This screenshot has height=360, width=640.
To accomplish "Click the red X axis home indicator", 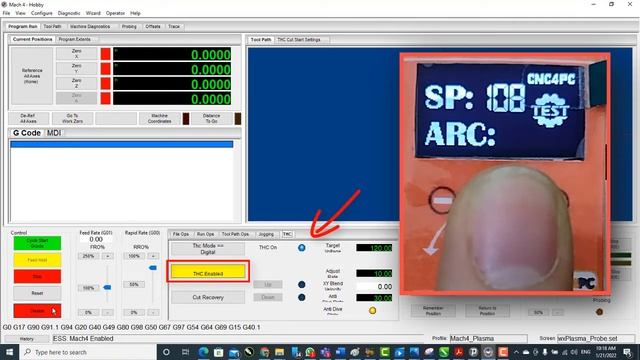I will (106, 54).
